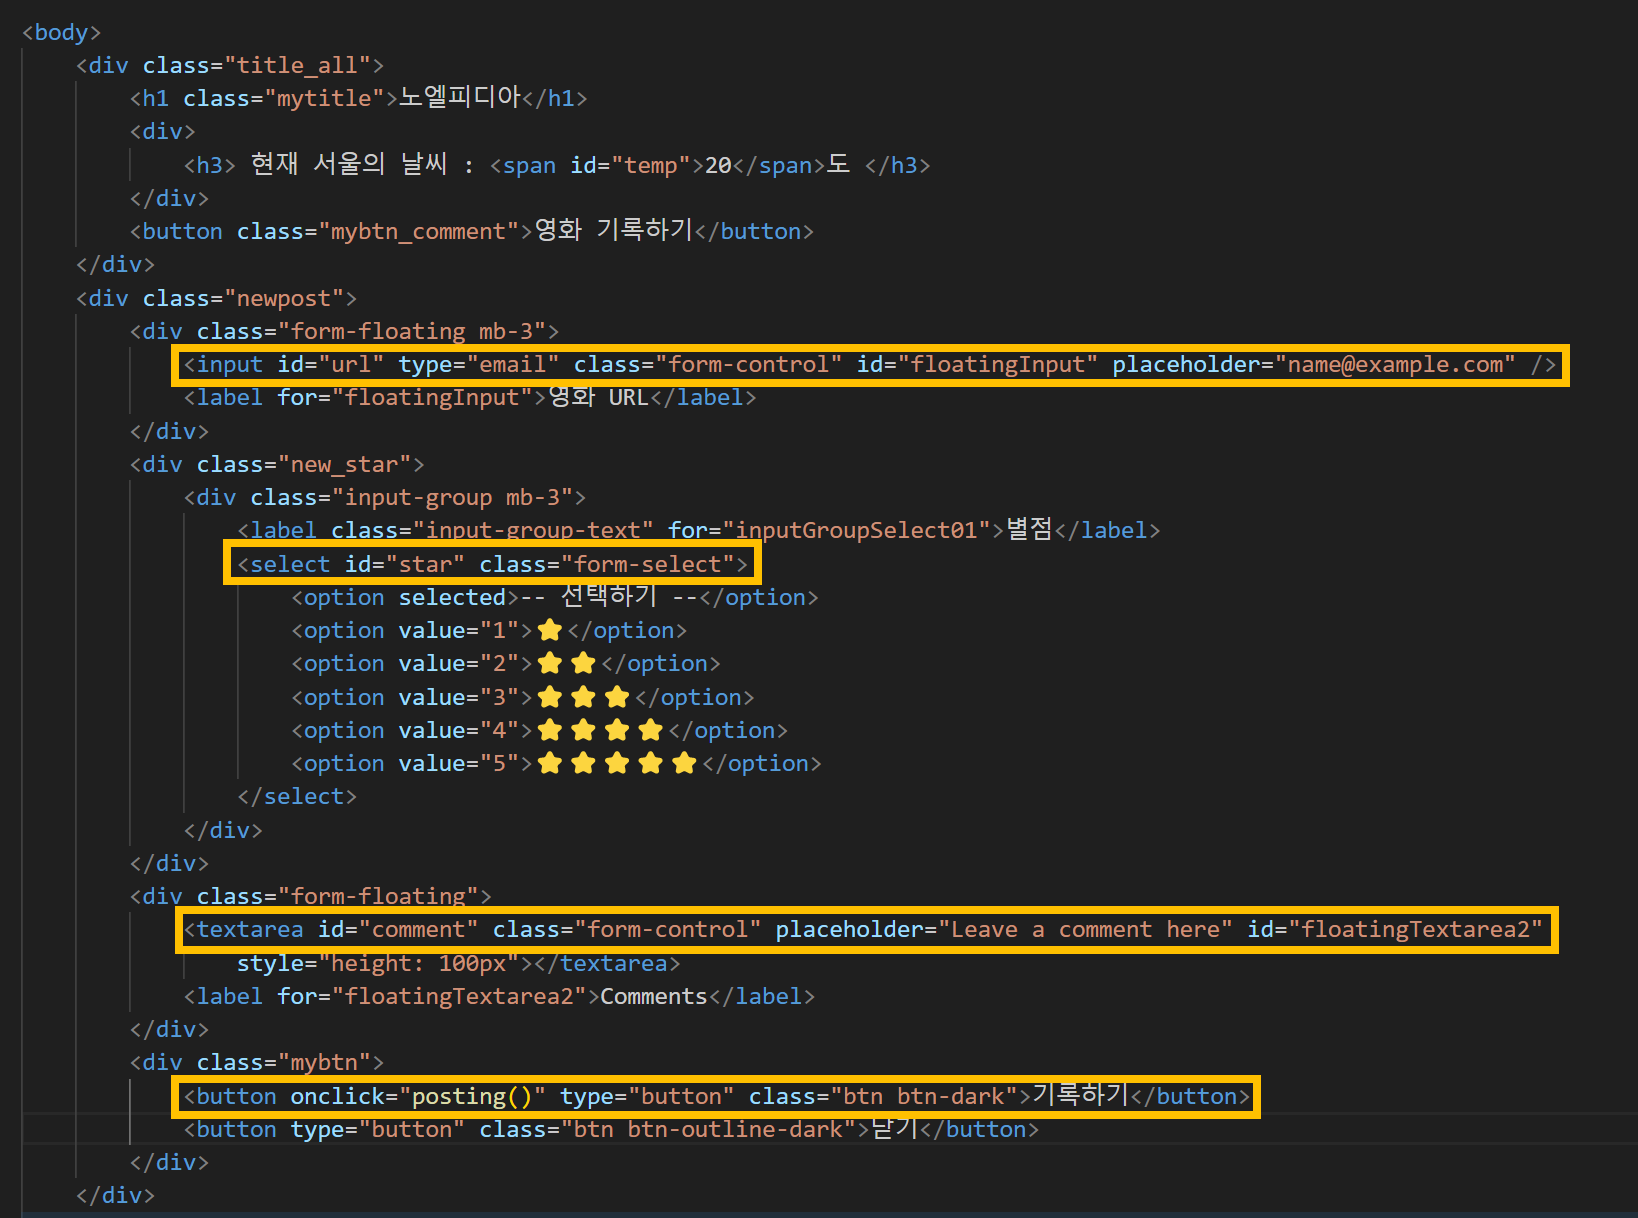
Task: Click the text 현재 서울의 날씨
Action: (x=349, y=164)
